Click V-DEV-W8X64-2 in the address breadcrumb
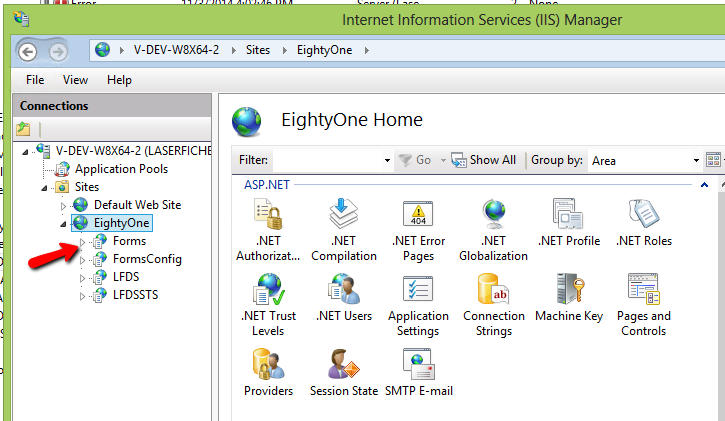 pyautogui.click(x=176, y=50)
